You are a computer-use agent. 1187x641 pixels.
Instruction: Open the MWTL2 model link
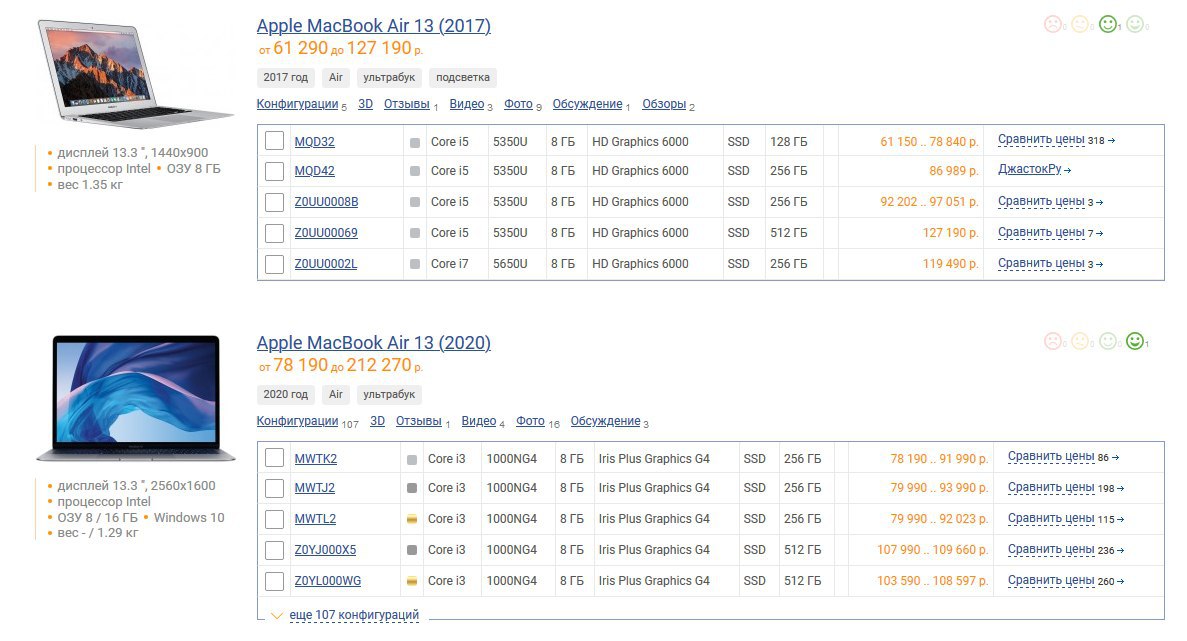click(315, 519)
